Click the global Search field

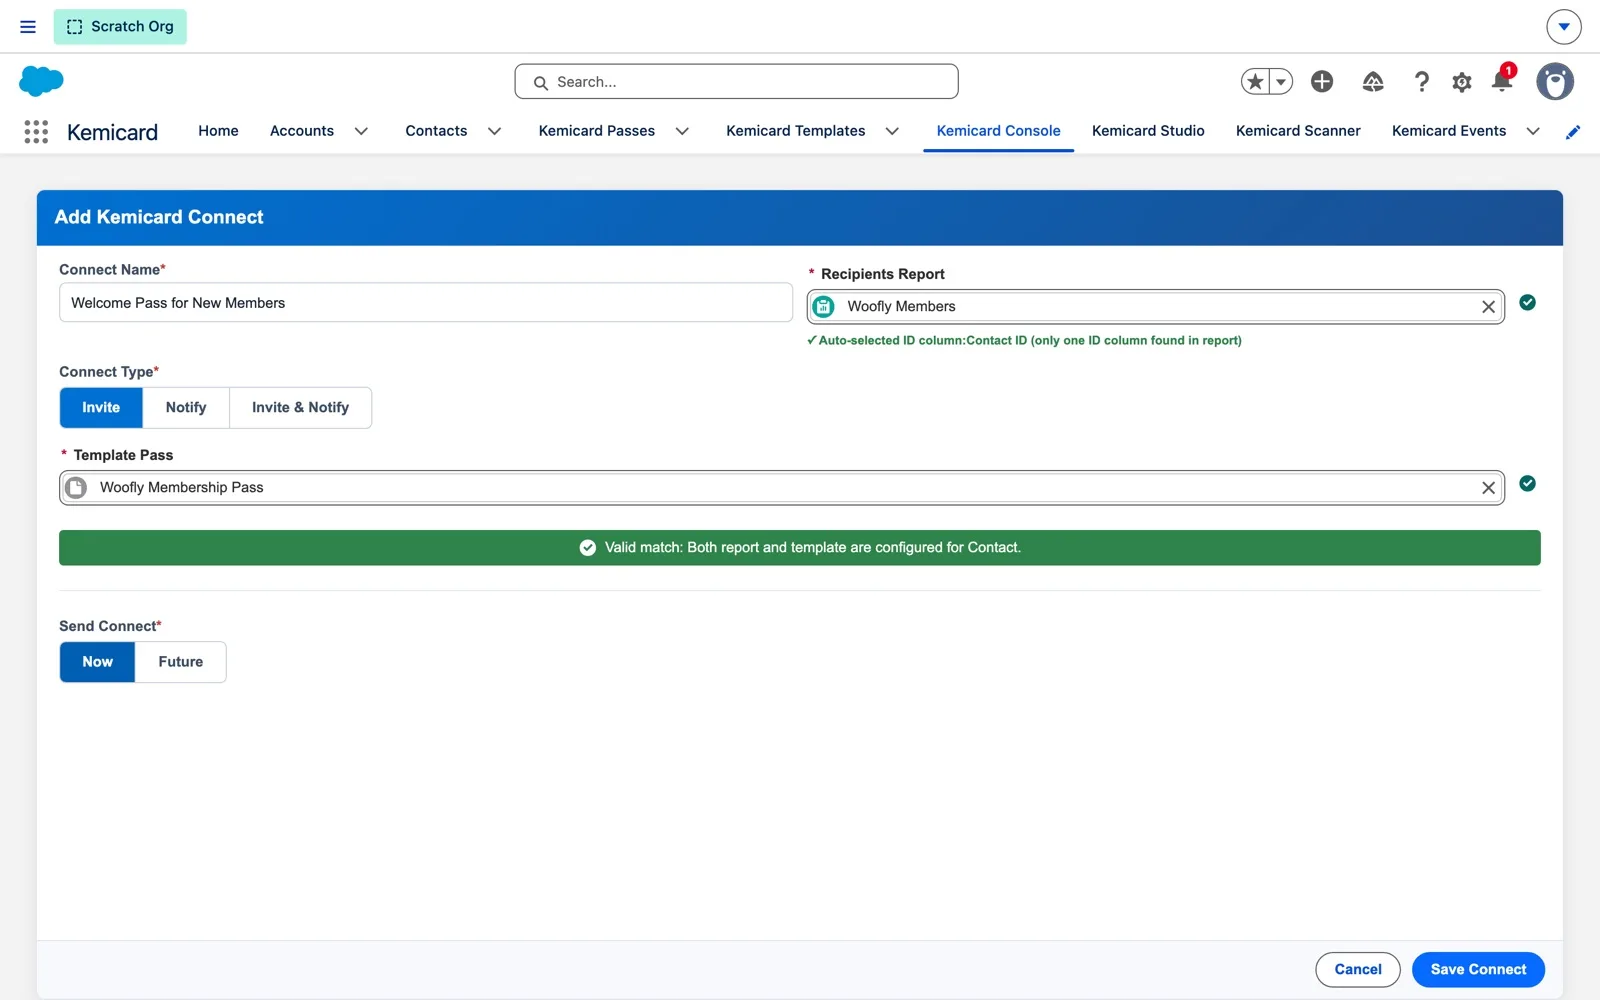point(737,82)
